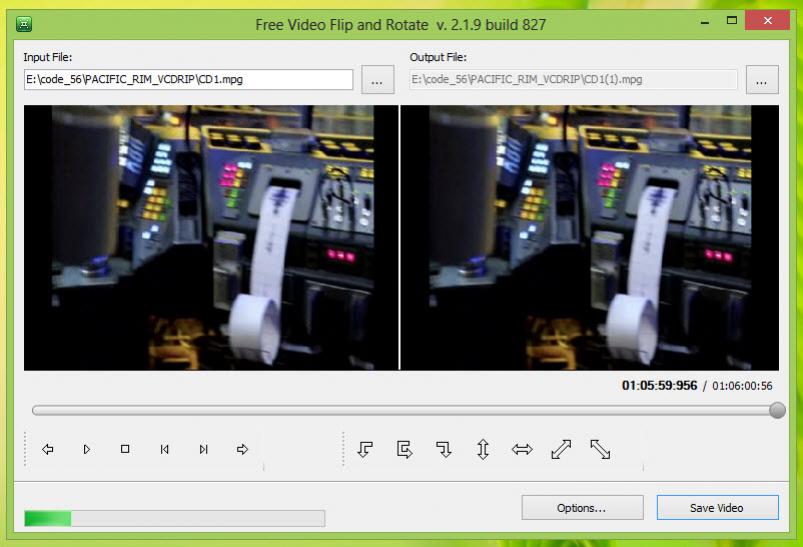Rotate video 90 degrees clockwise

[x=443, y=450]
